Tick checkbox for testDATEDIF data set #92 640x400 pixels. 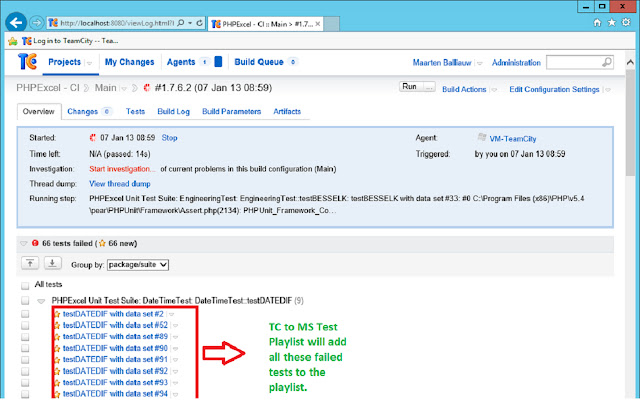(25, 371)
